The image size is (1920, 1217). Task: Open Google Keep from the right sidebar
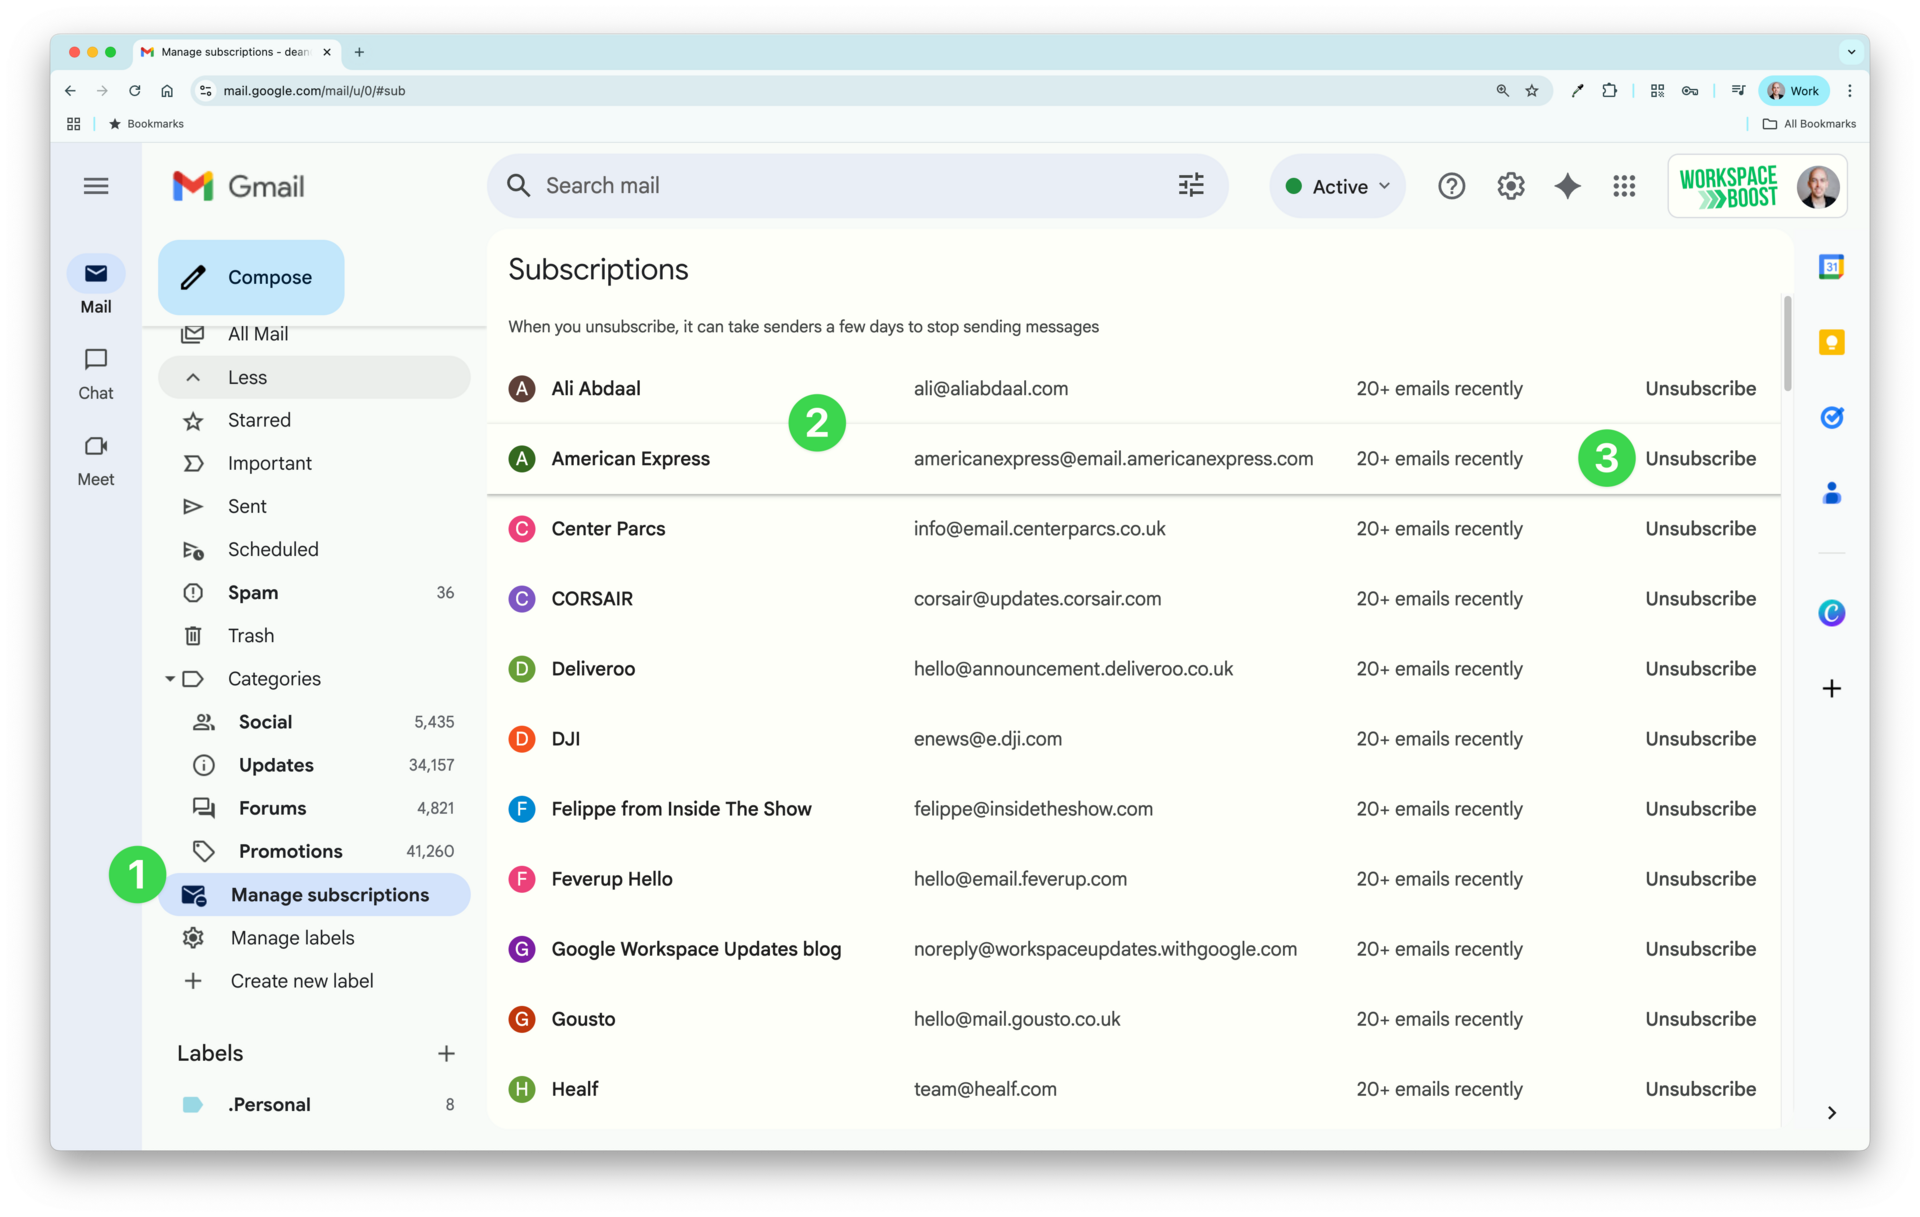[1832, 342]
